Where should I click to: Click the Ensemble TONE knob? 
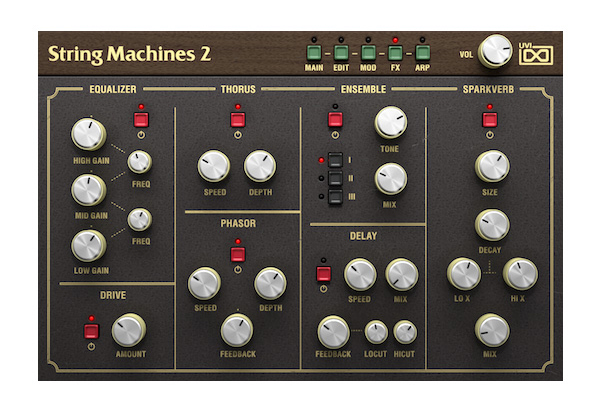pos(391,122)
